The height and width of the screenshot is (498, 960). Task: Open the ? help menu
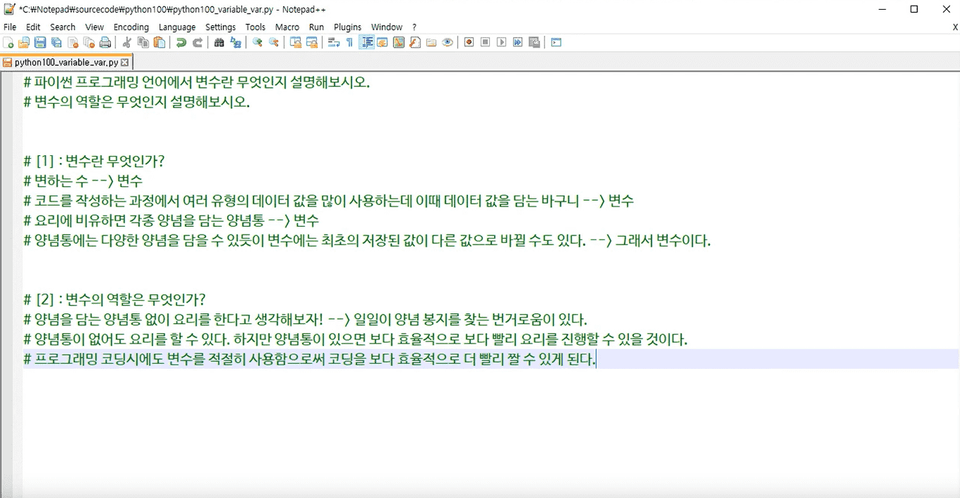click(414, 27)
